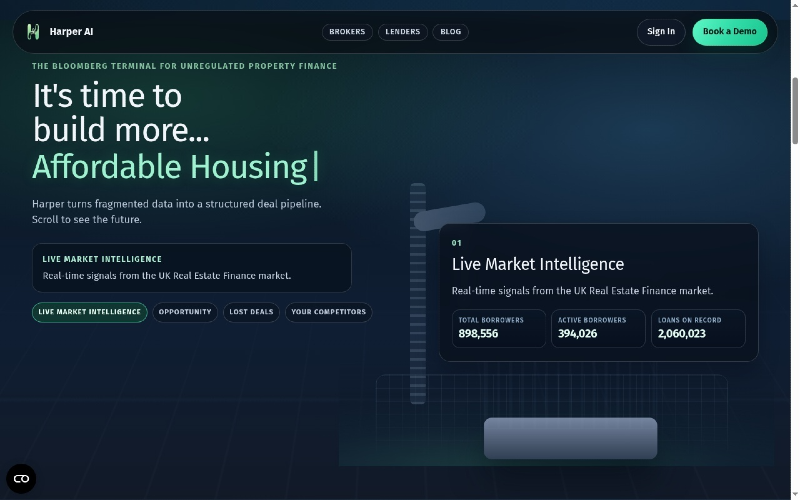Select the Lost Deals pill tab
The height and width of the screenshot is (500, 800).
pyautogui.click(x=251, y=312)
